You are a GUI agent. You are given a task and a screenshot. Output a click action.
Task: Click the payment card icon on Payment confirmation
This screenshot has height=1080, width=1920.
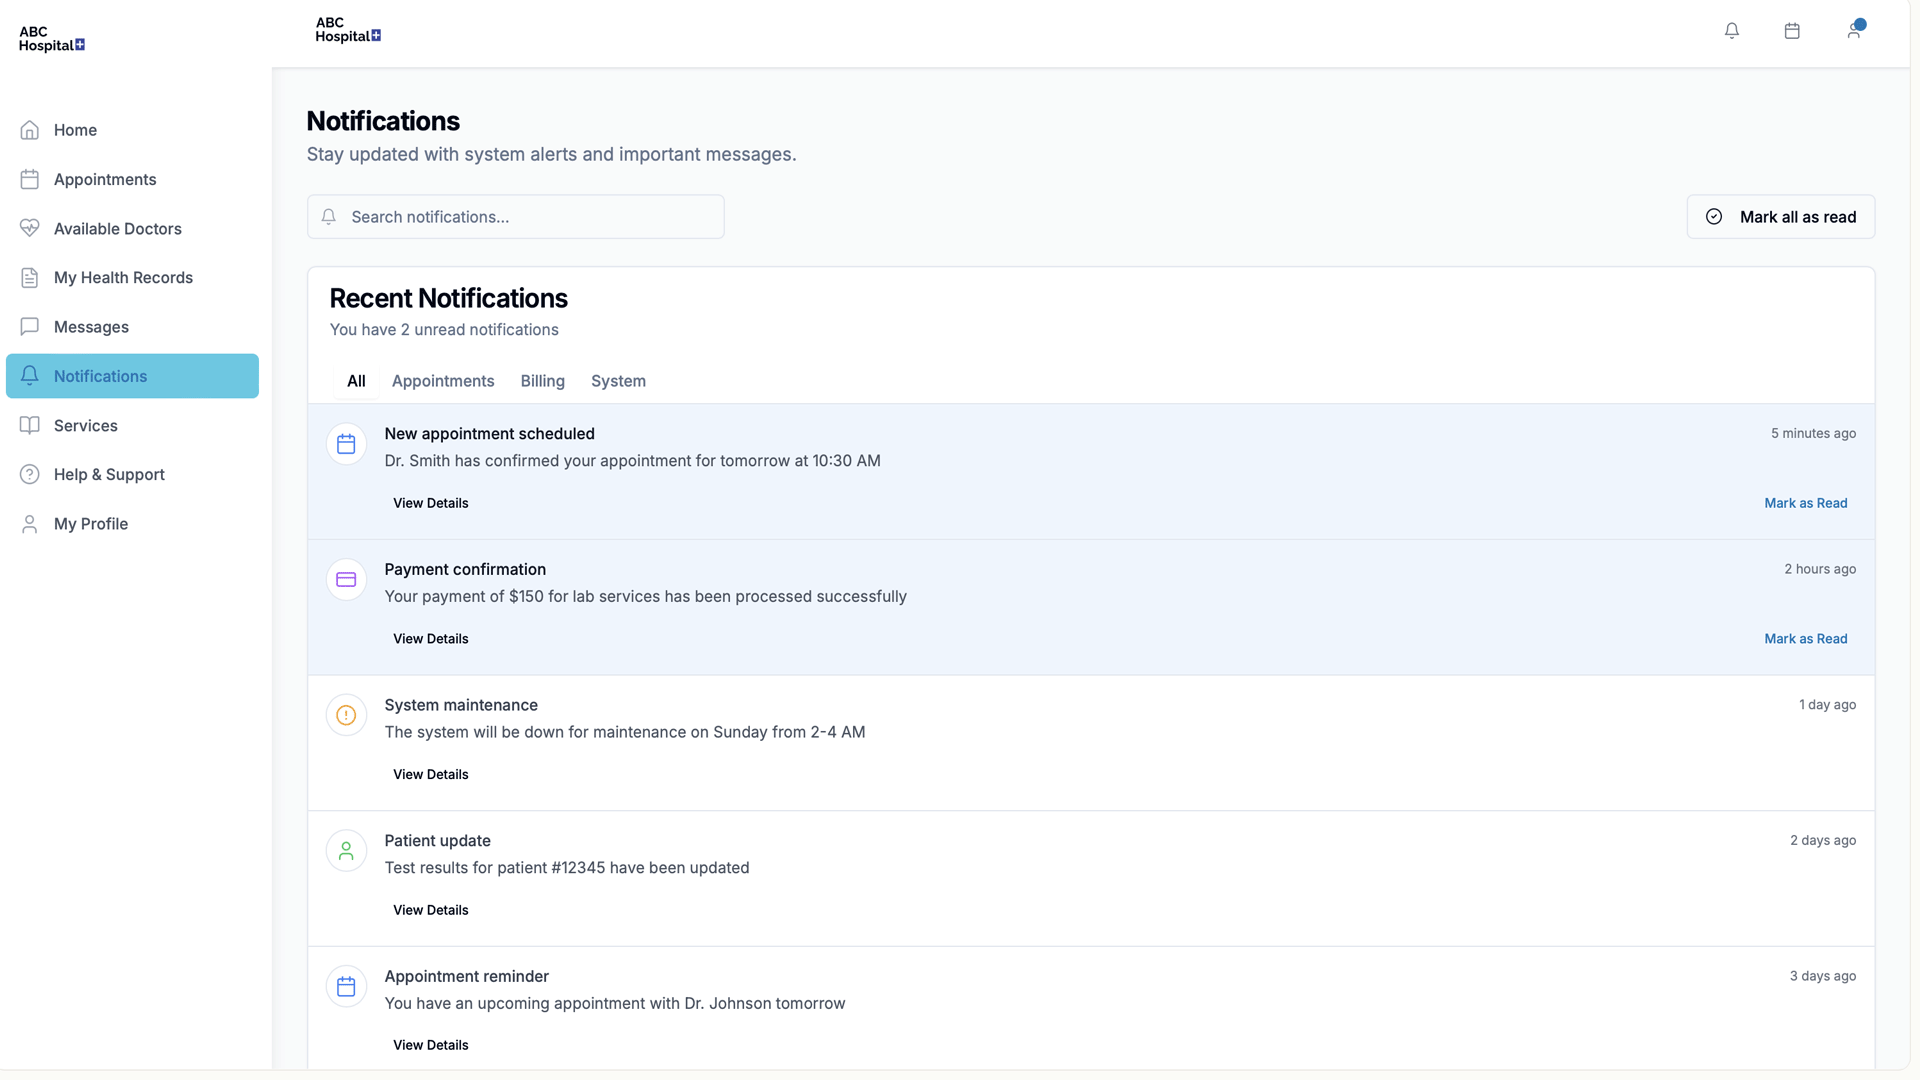click(x=346, y=579)
